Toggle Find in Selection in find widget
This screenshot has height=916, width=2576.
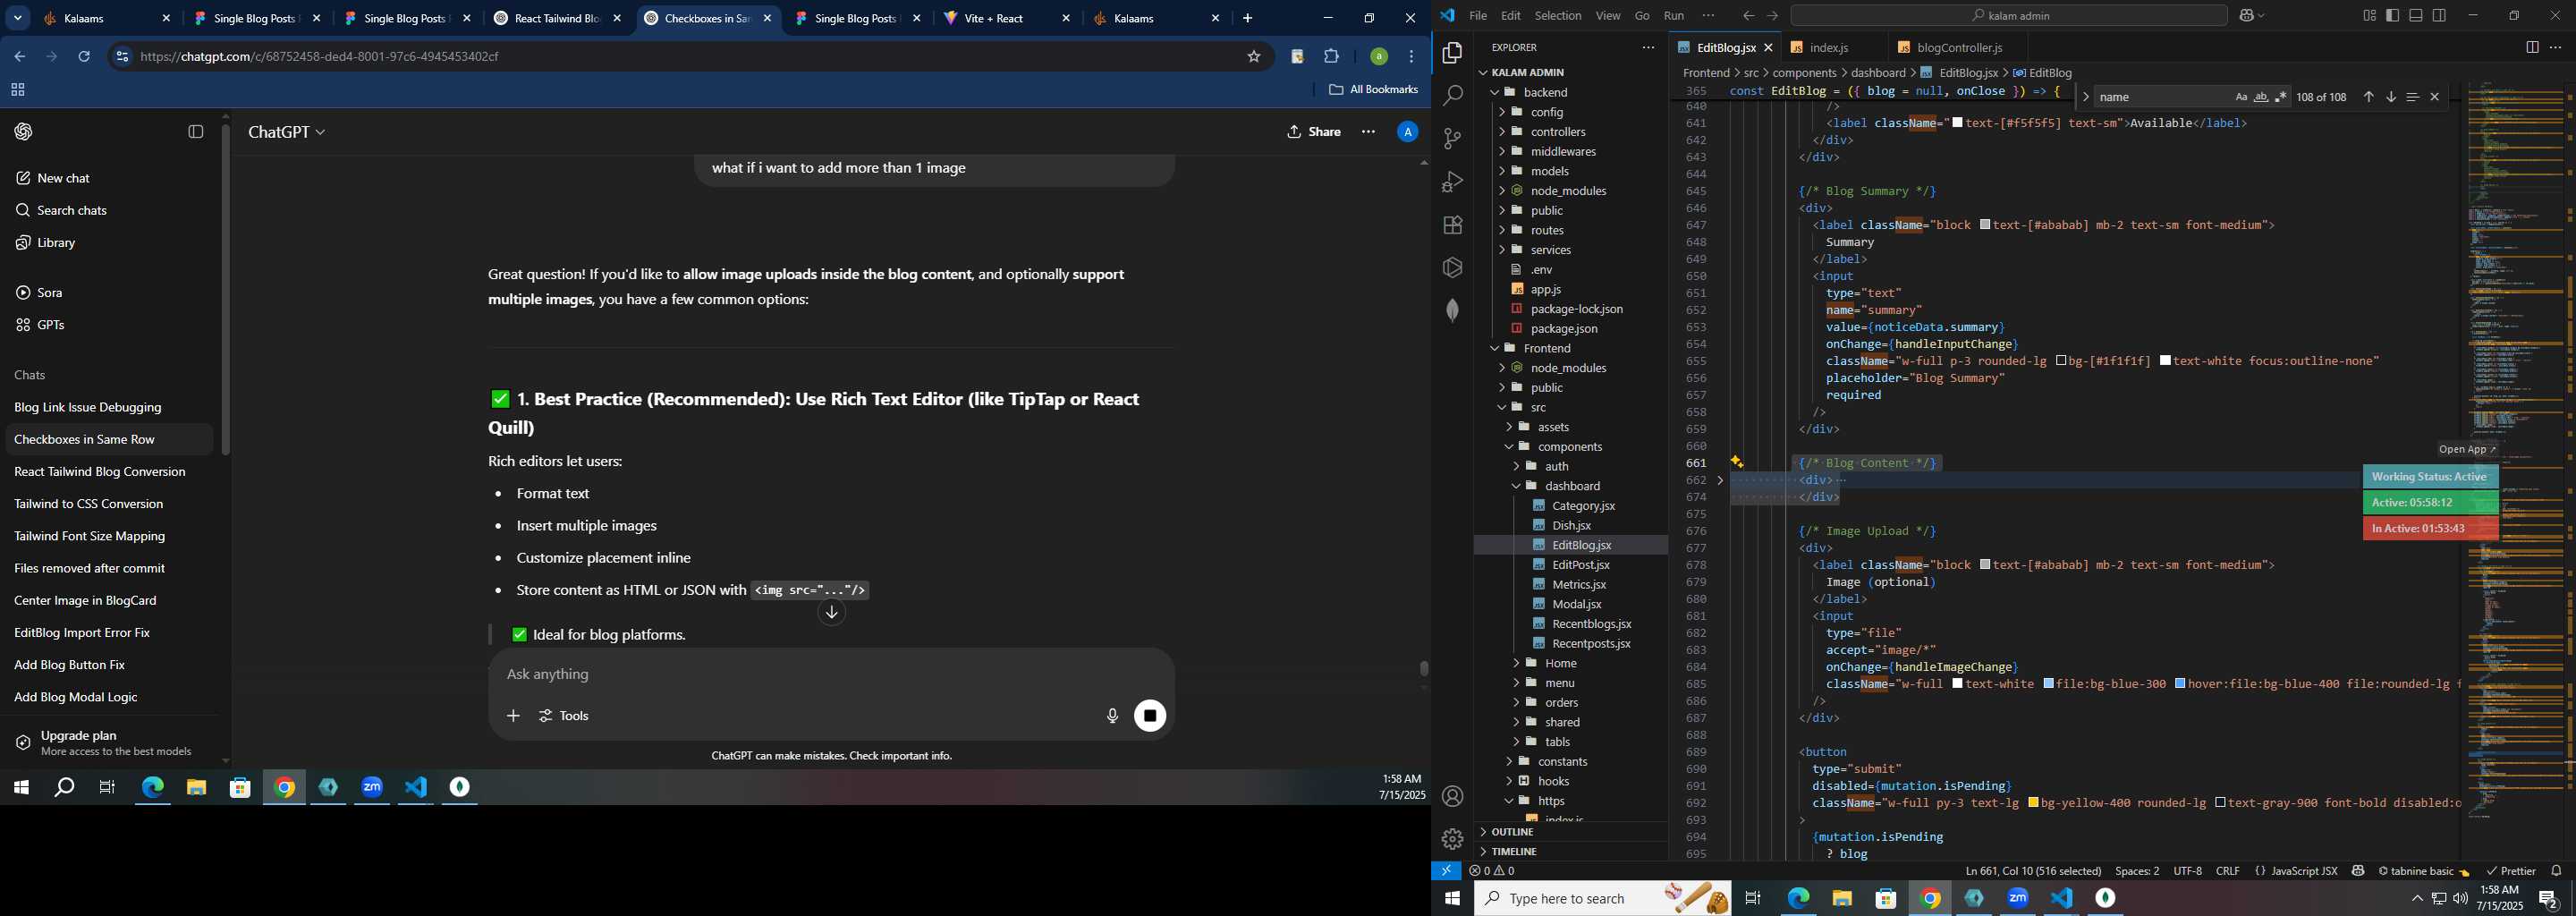click(x=2412, y=97)
